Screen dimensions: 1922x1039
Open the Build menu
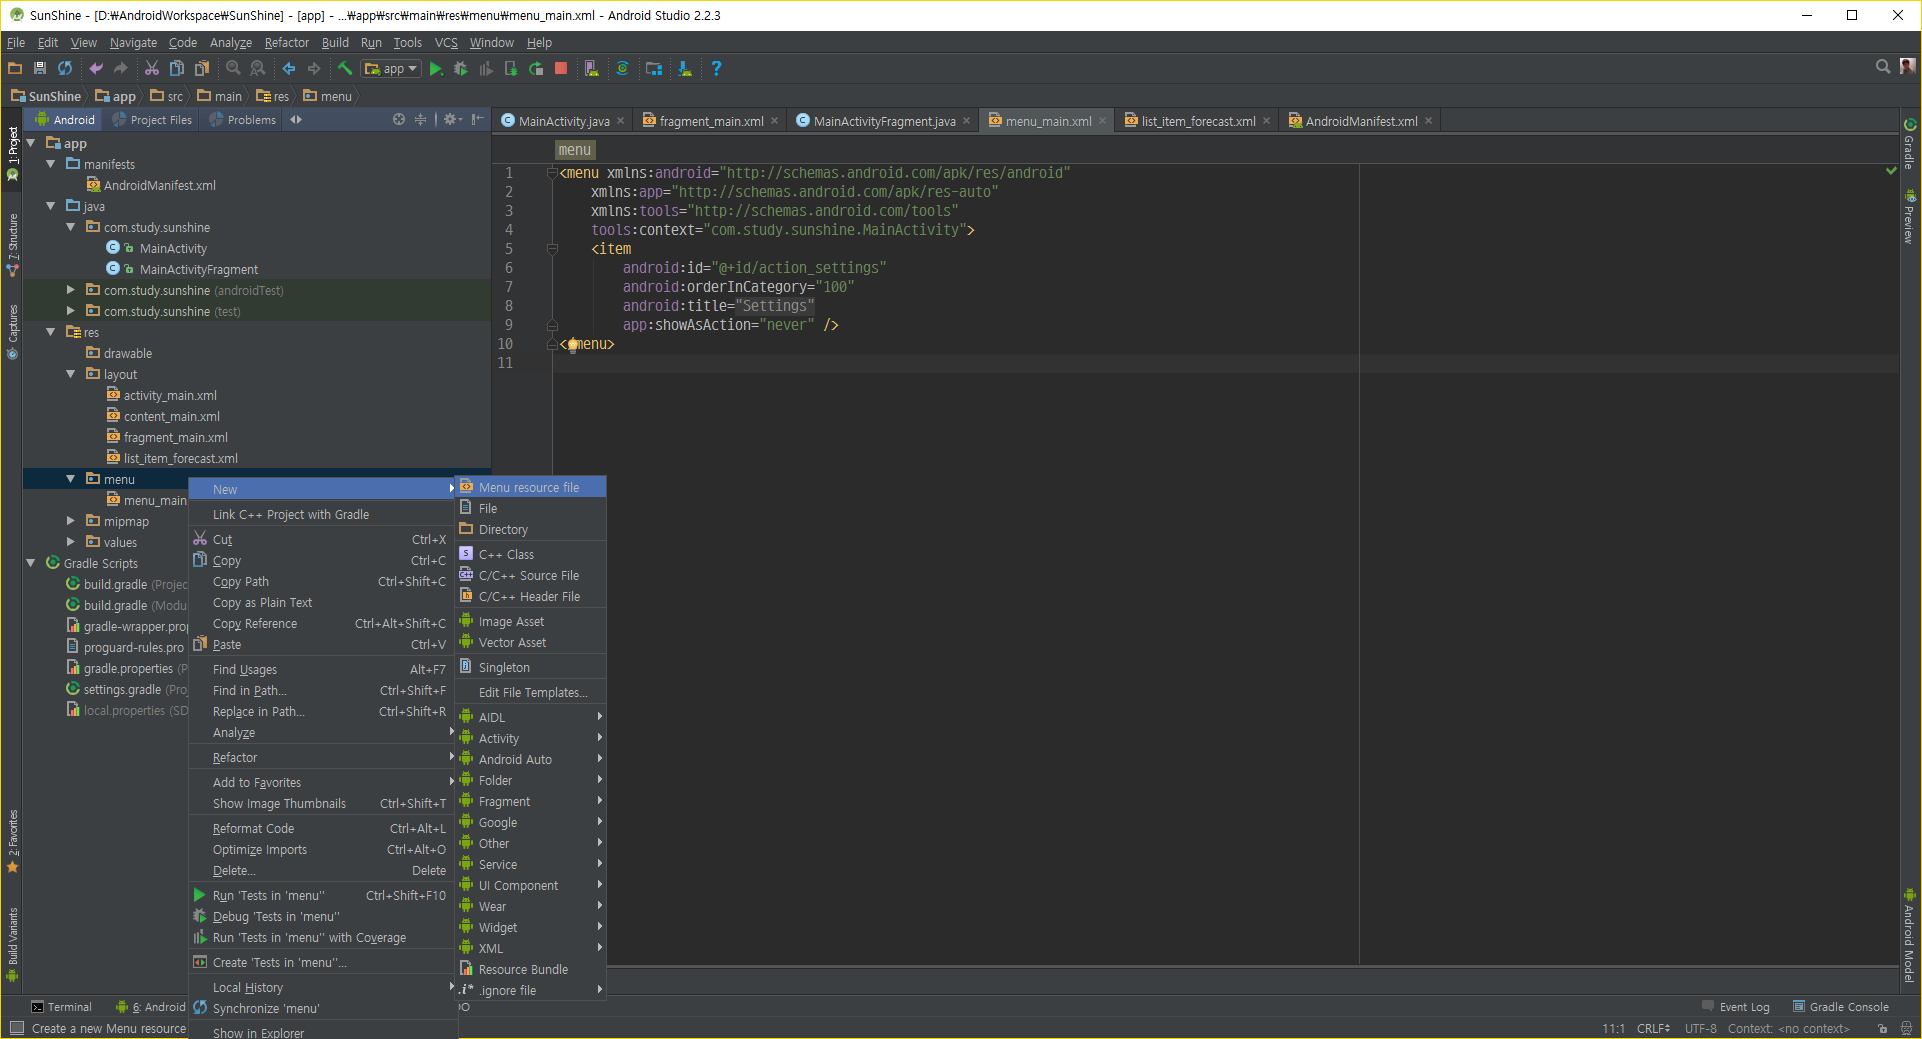(x=335, y=43)
